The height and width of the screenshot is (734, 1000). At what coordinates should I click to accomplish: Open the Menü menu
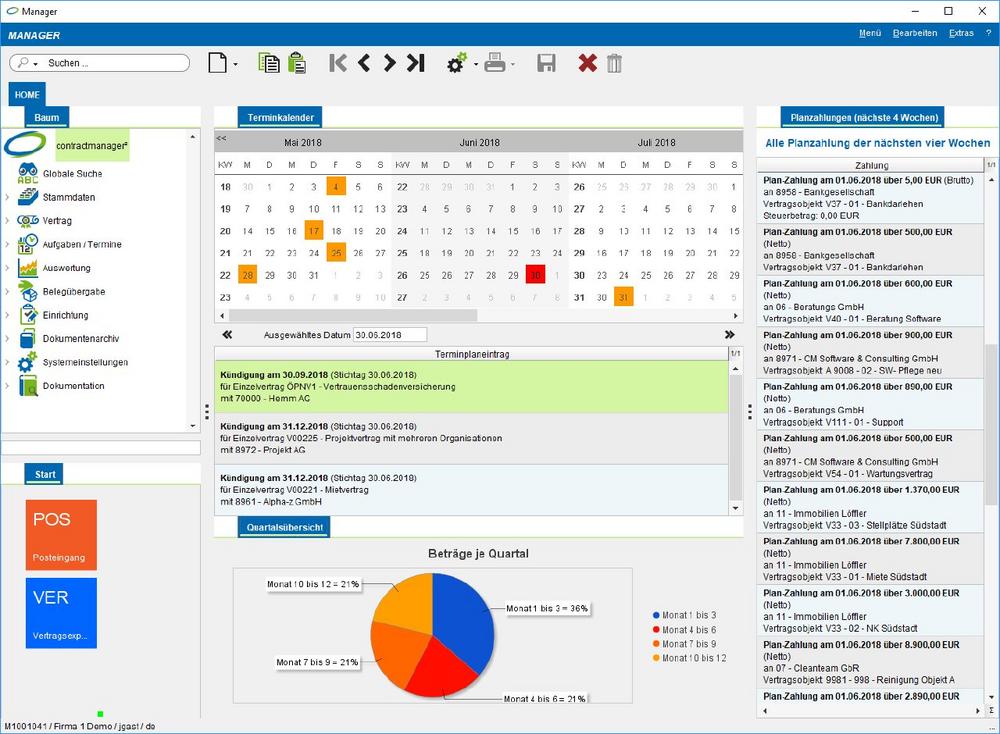(870, 33)
